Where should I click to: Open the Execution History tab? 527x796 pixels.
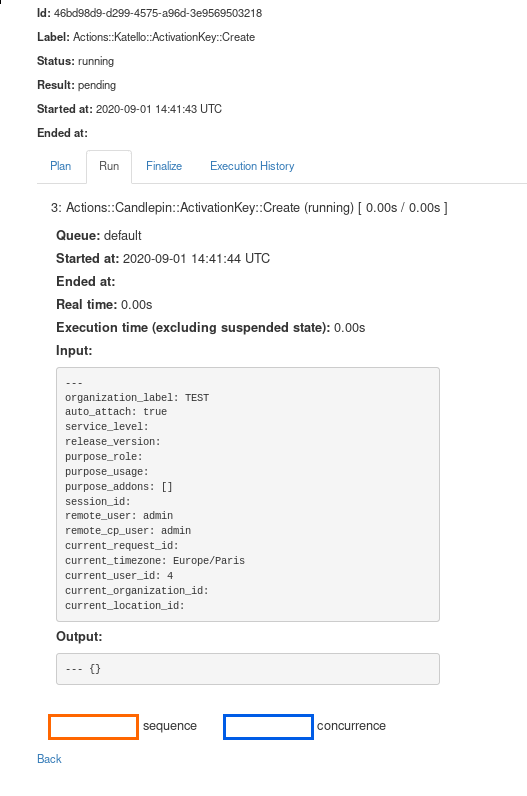(252, 166)
